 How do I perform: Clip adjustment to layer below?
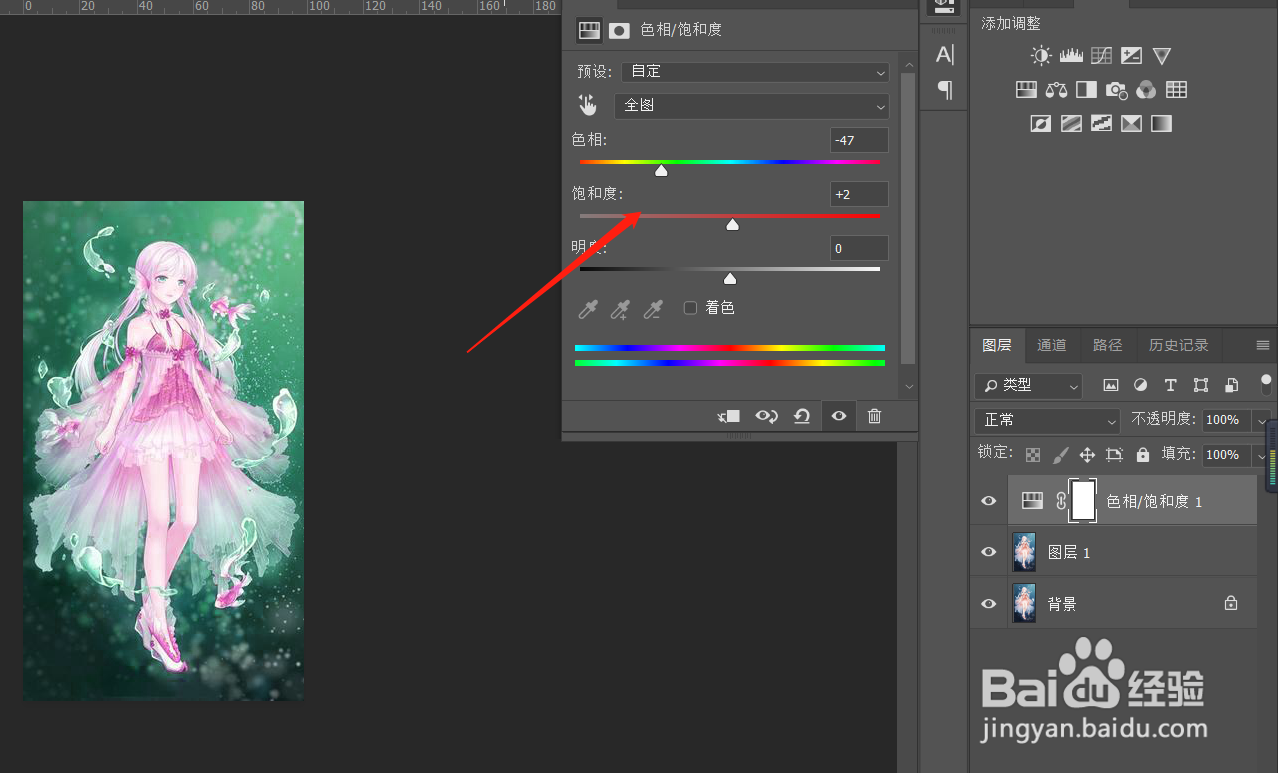(x=729, y=416)
